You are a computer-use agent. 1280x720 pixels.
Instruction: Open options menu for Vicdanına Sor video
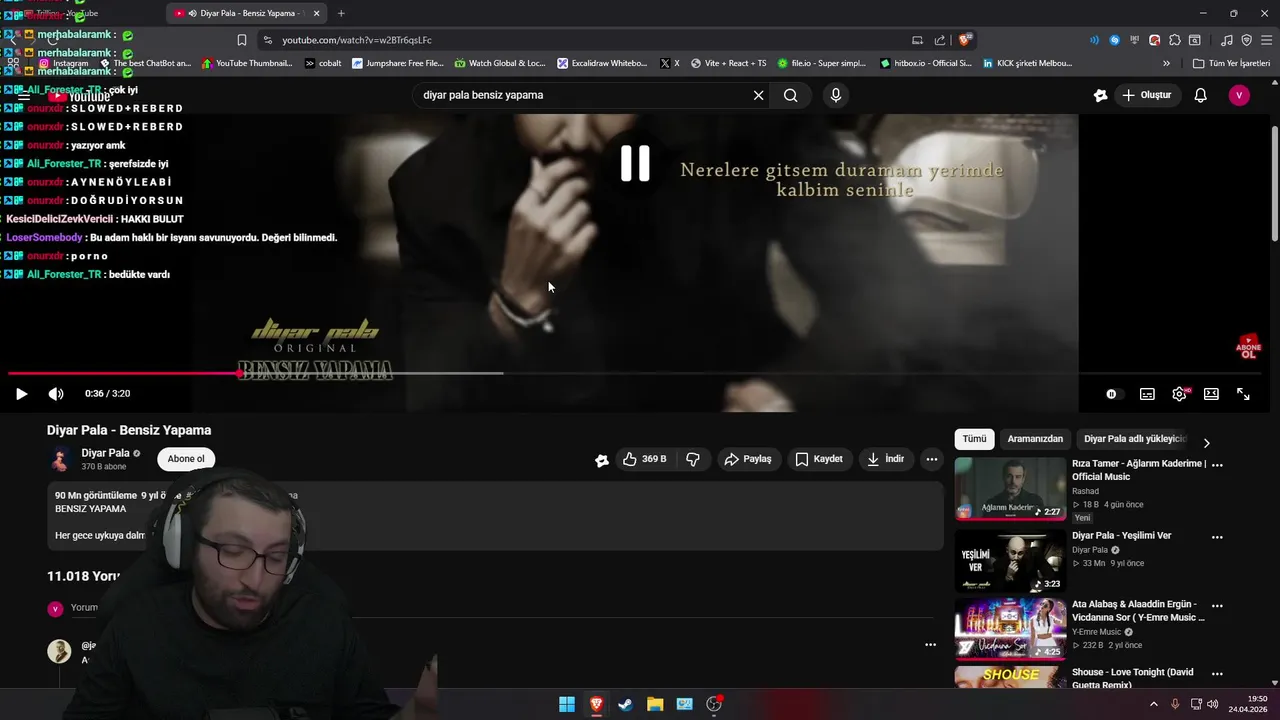point(1217,606)
